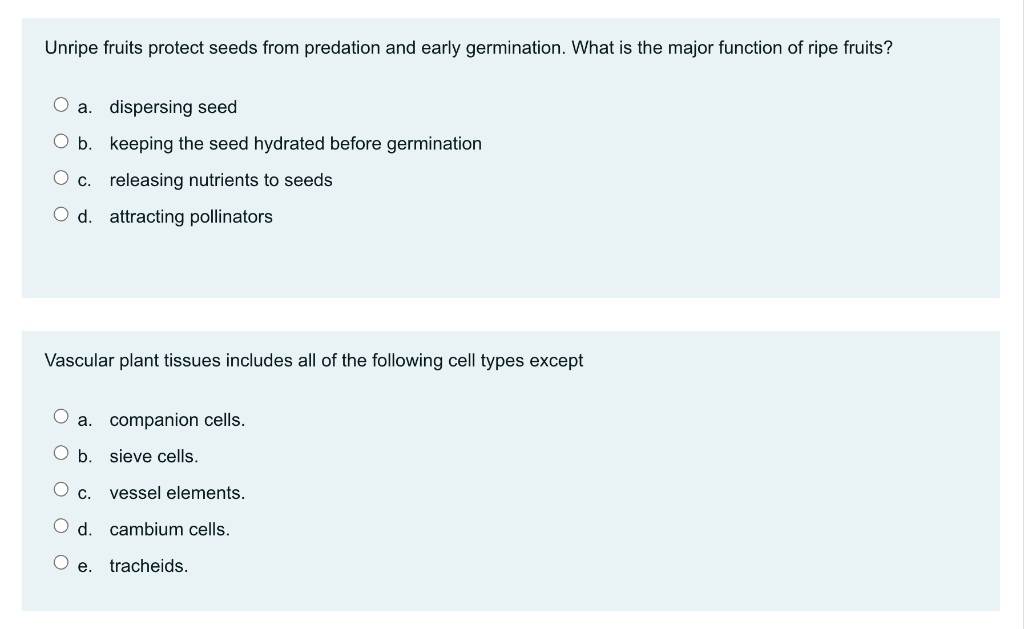The width and height of the screenshot is (1024, 629).
Task: Choose radio for 'keeping the seed hydrated' option
Action: (62, 143)
